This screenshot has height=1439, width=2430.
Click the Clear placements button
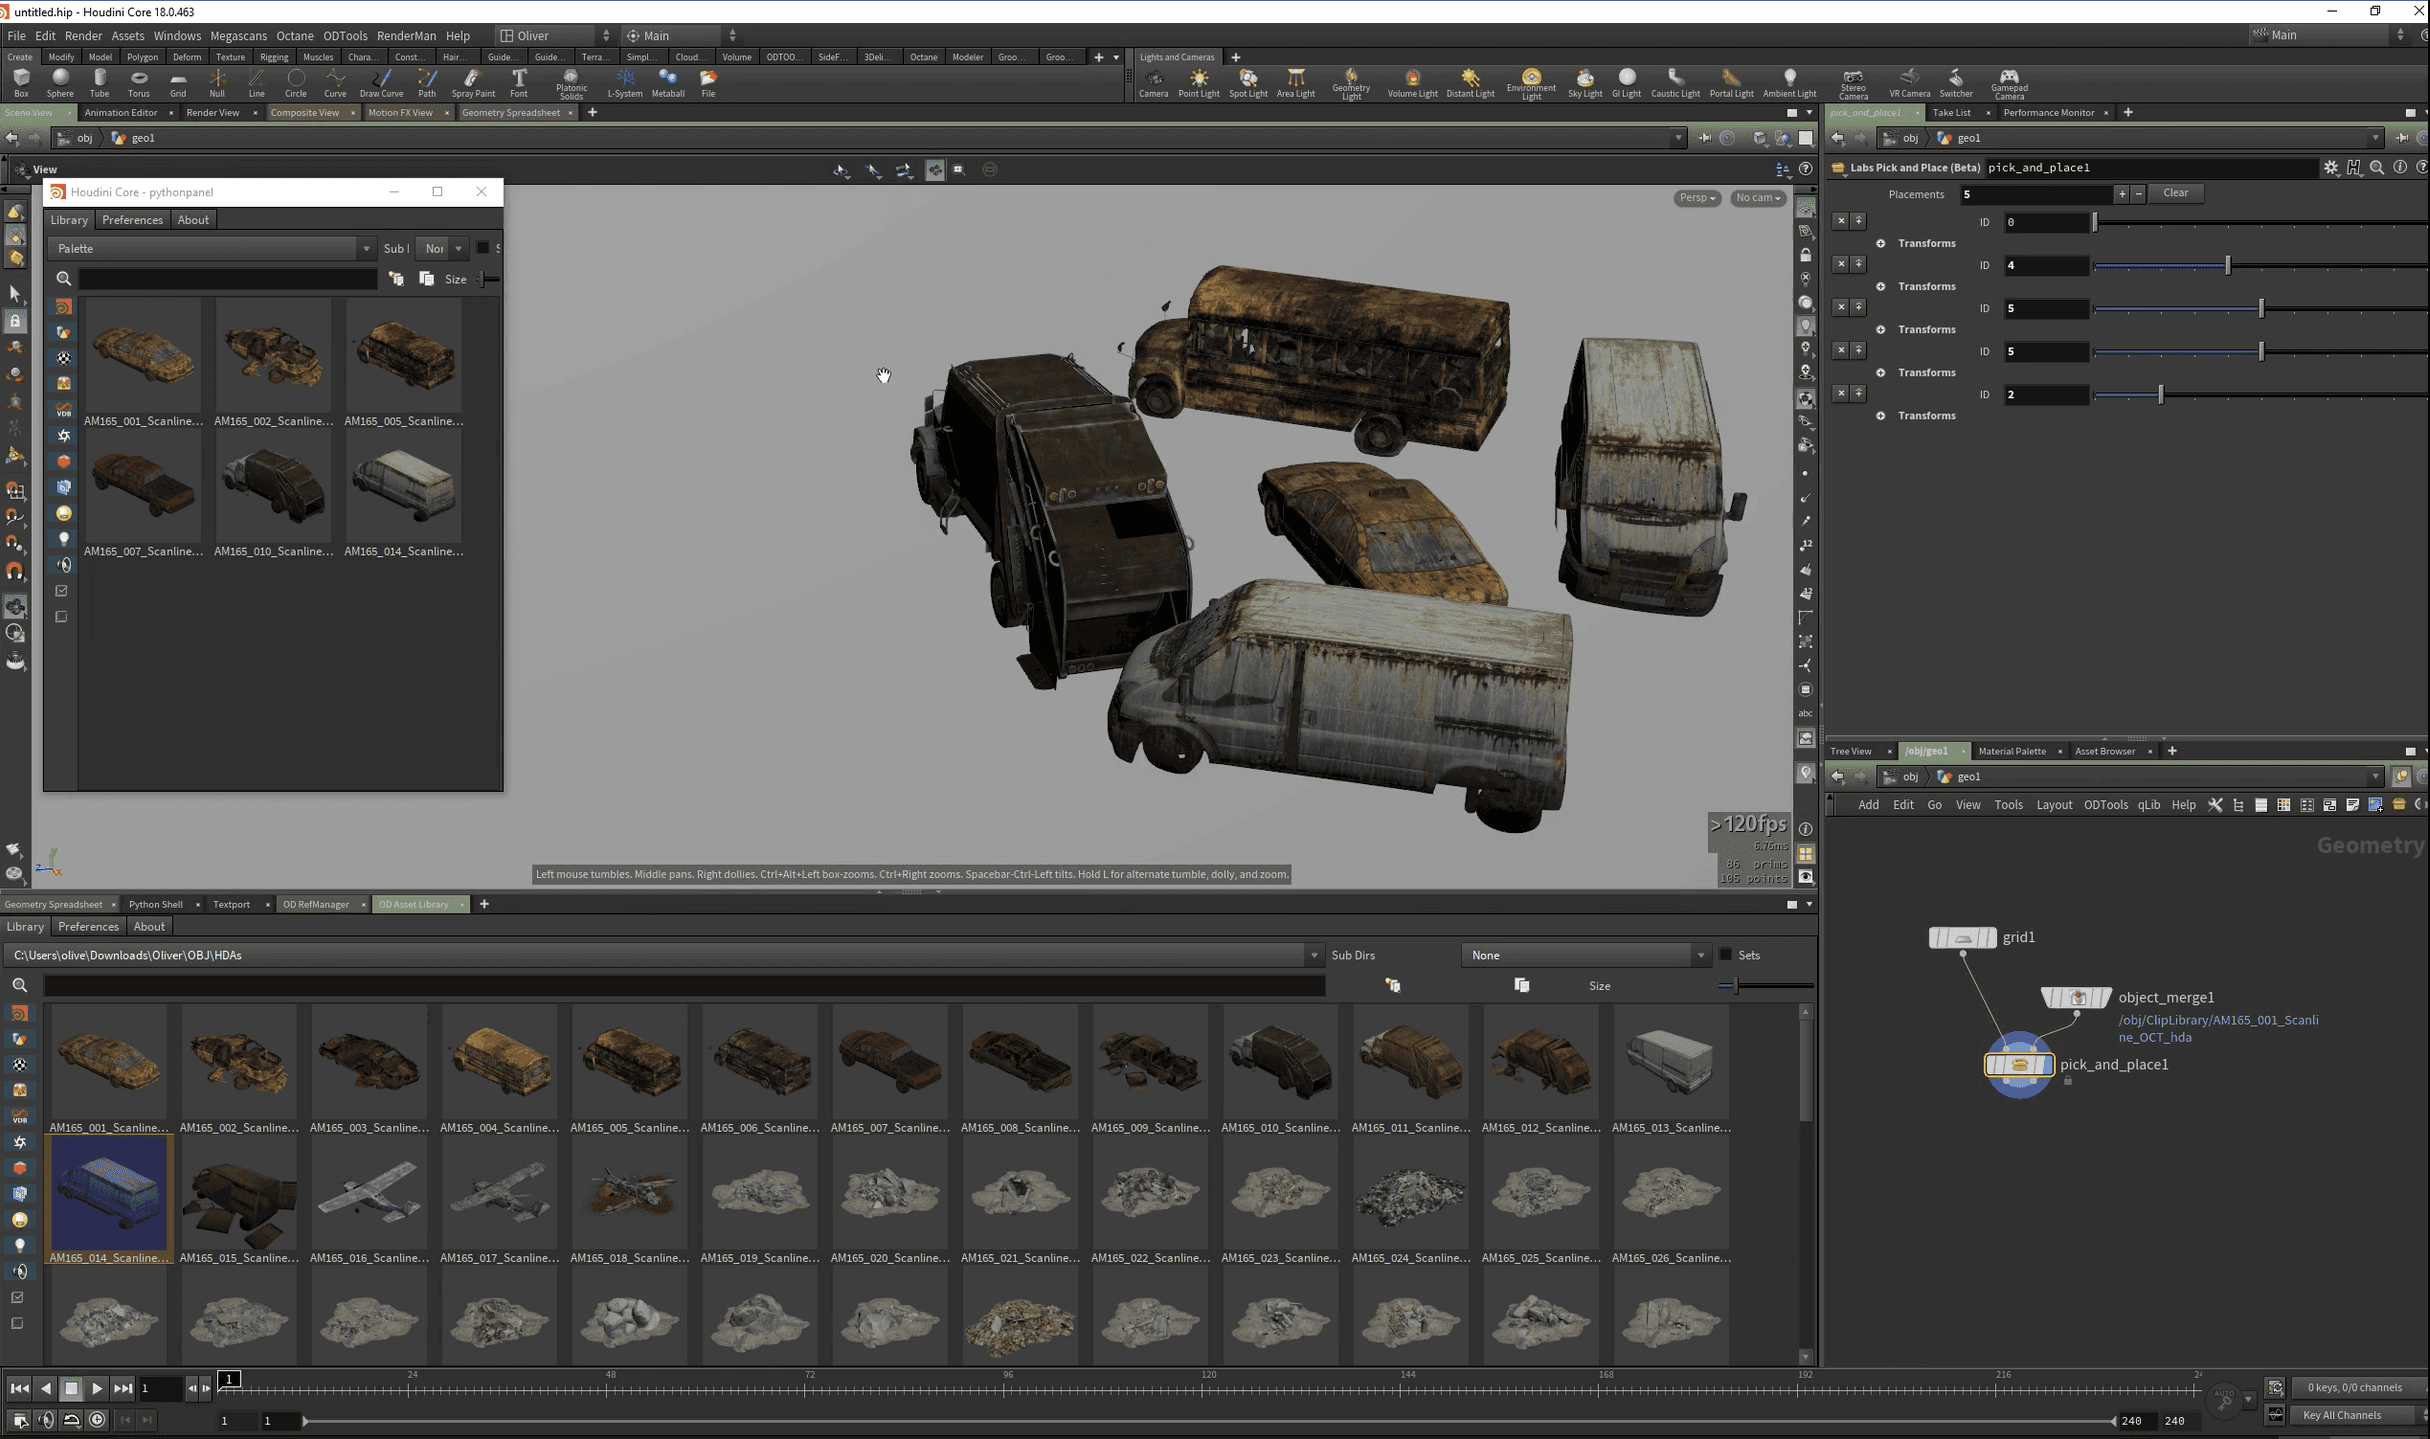[x=2175, y=193]
